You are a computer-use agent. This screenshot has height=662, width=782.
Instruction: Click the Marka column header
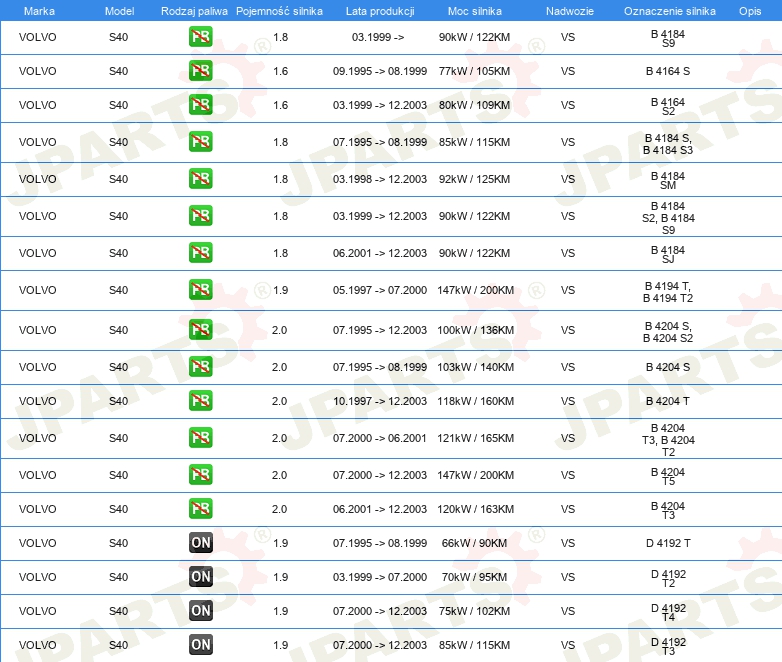click(39, 11)
